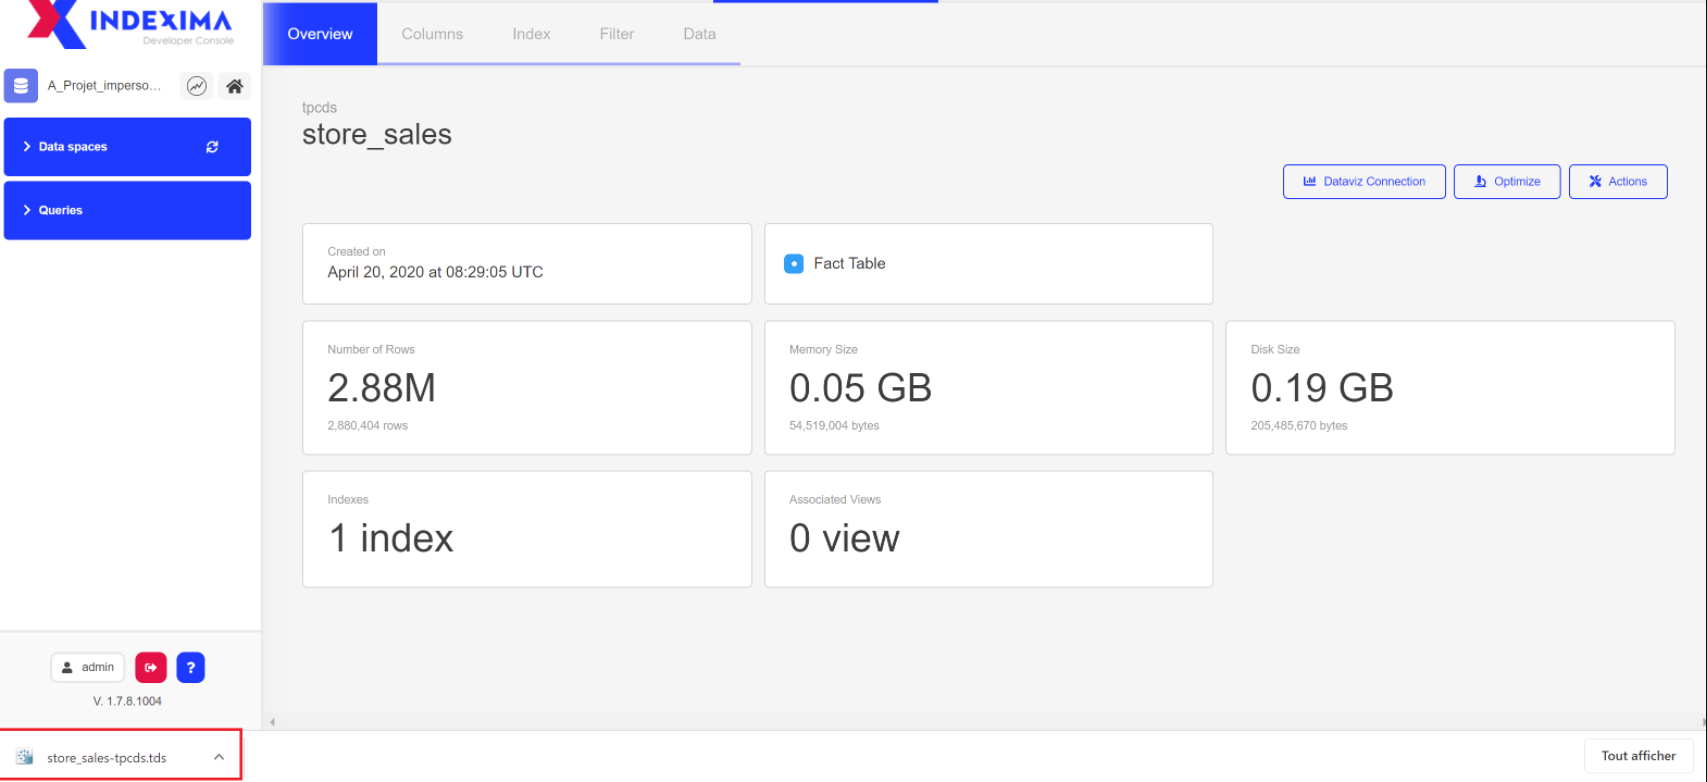Viewport: 1707px width, 782px height.
Task: Click the store_sales-tpcds.tds file icon
Action: [x=25, y=757]
